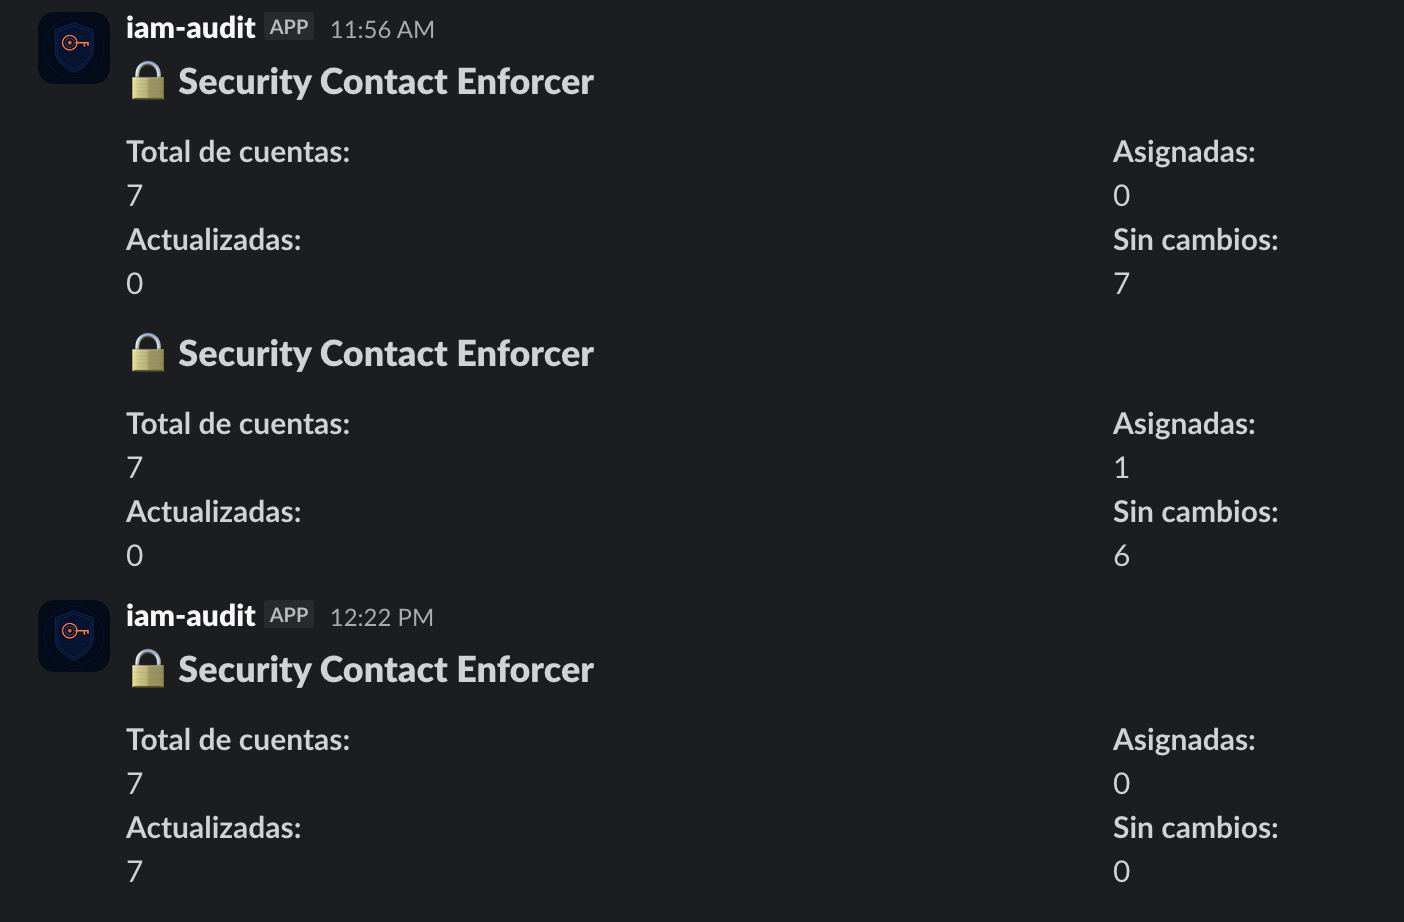Image resolution: width=1404 pixels, height=922 pixels.
Task: Click the lock emoji in first Security Contact Enforcer header
Action: 147,81
